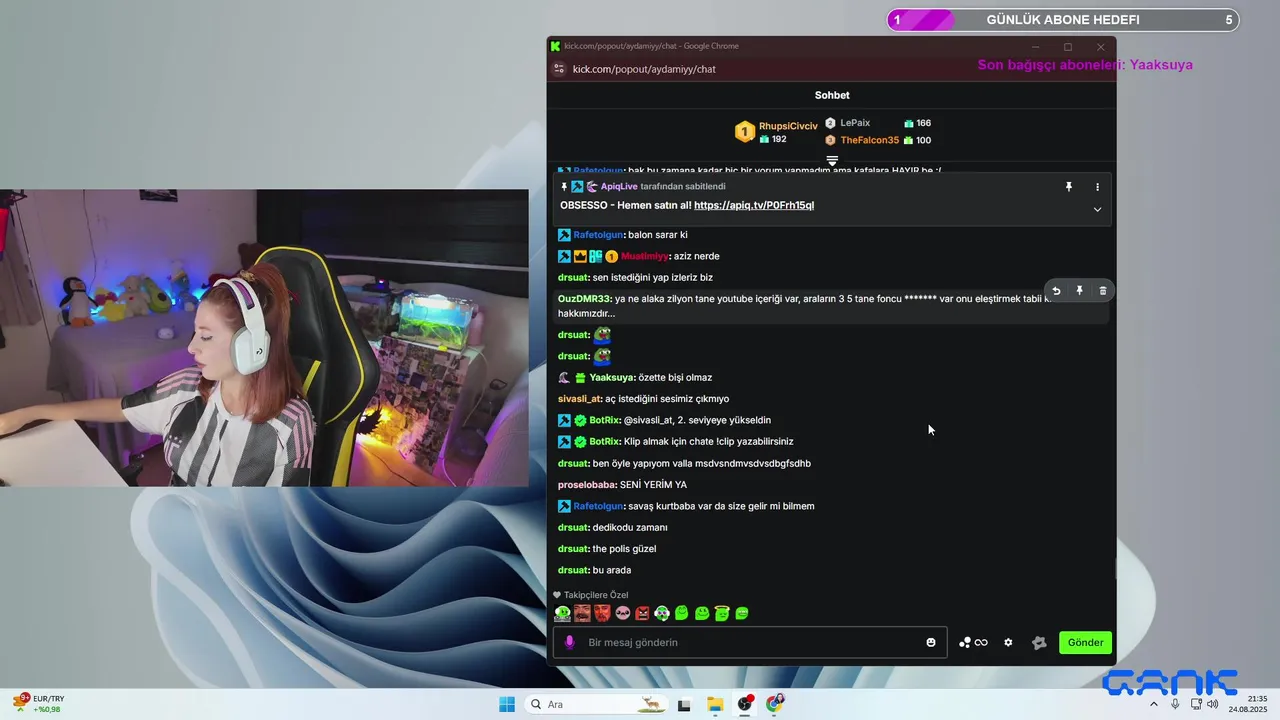This screenshot has width=1280, height=720.
Task: Click the moderator badge icon beside settings
Action: point(1039,643)
